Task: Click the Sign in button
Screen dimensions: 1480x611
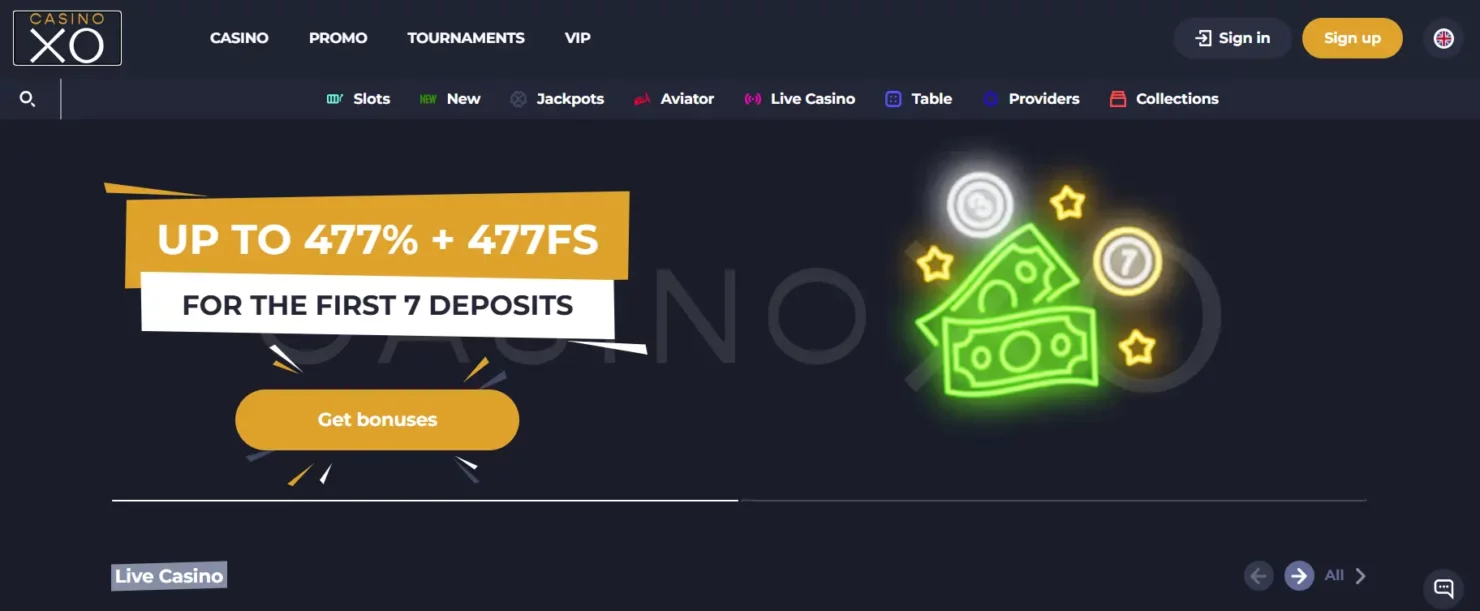Action: (1232, 38)
